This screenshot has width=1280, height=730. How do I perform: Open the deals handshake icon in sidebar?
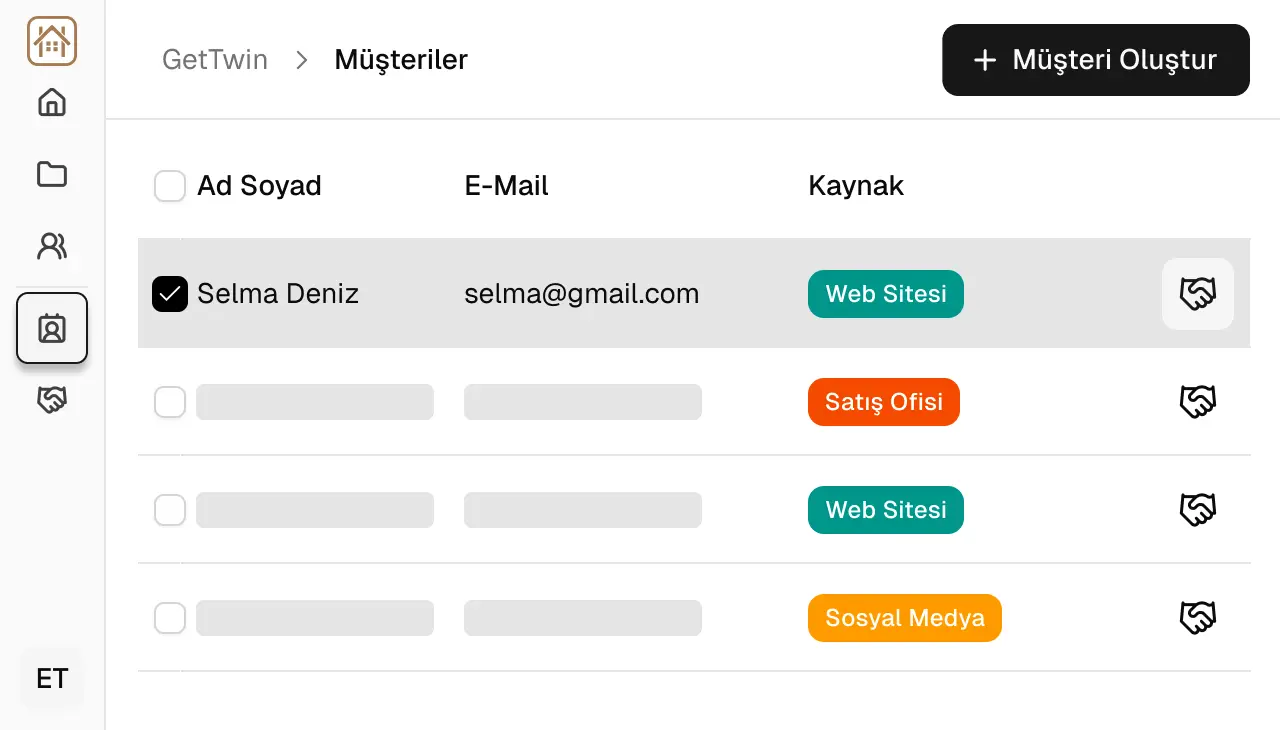pos(51,399)
